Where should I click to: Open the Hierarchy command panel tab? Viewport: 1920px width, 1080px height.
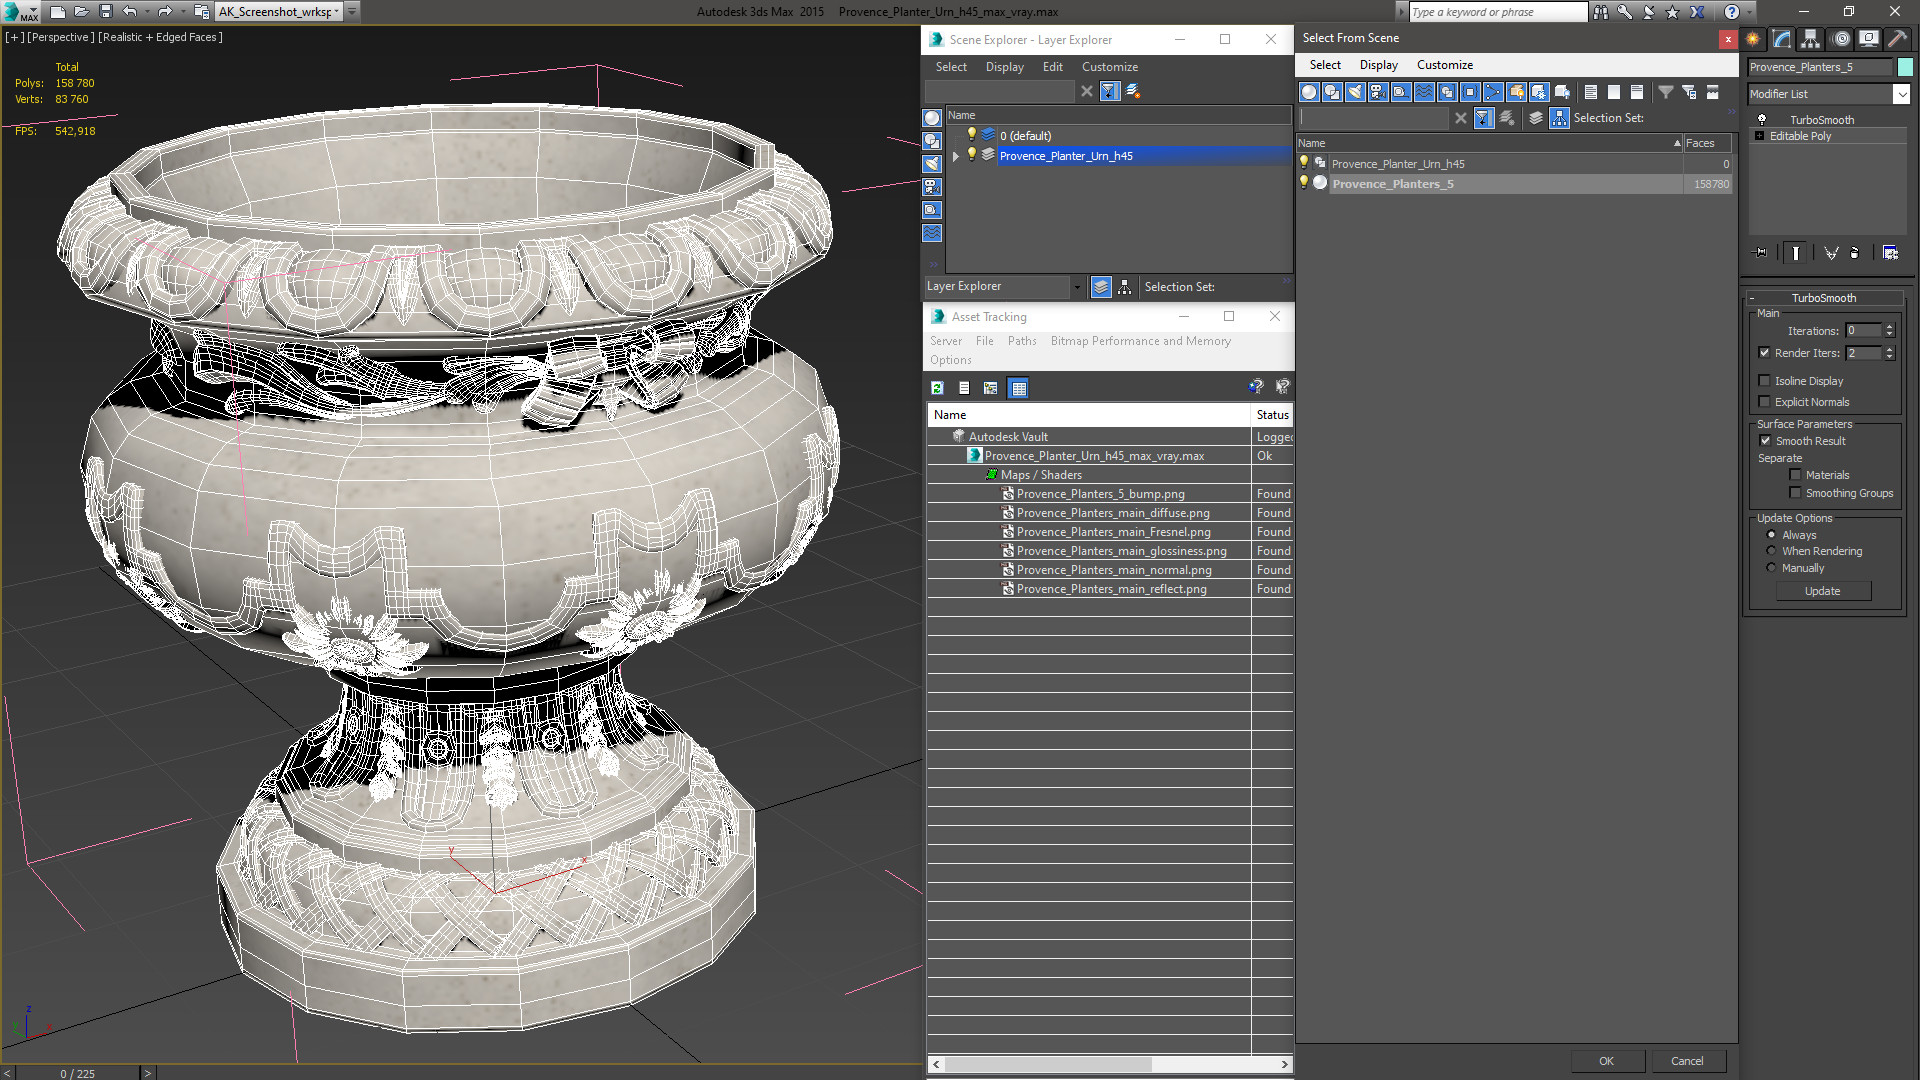coord(1810,39)
